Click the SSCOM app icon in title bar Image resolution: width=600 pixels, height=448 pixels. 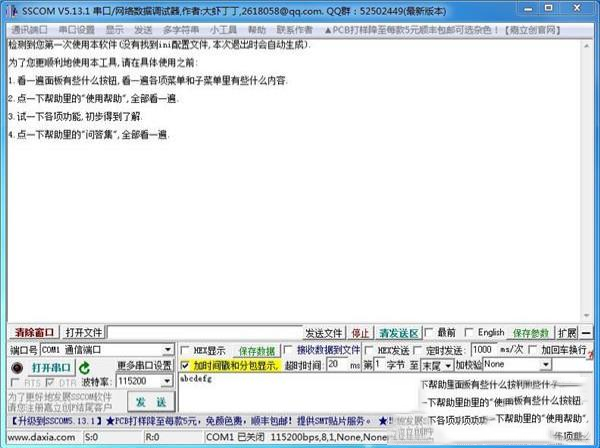(x=10, y=9)
